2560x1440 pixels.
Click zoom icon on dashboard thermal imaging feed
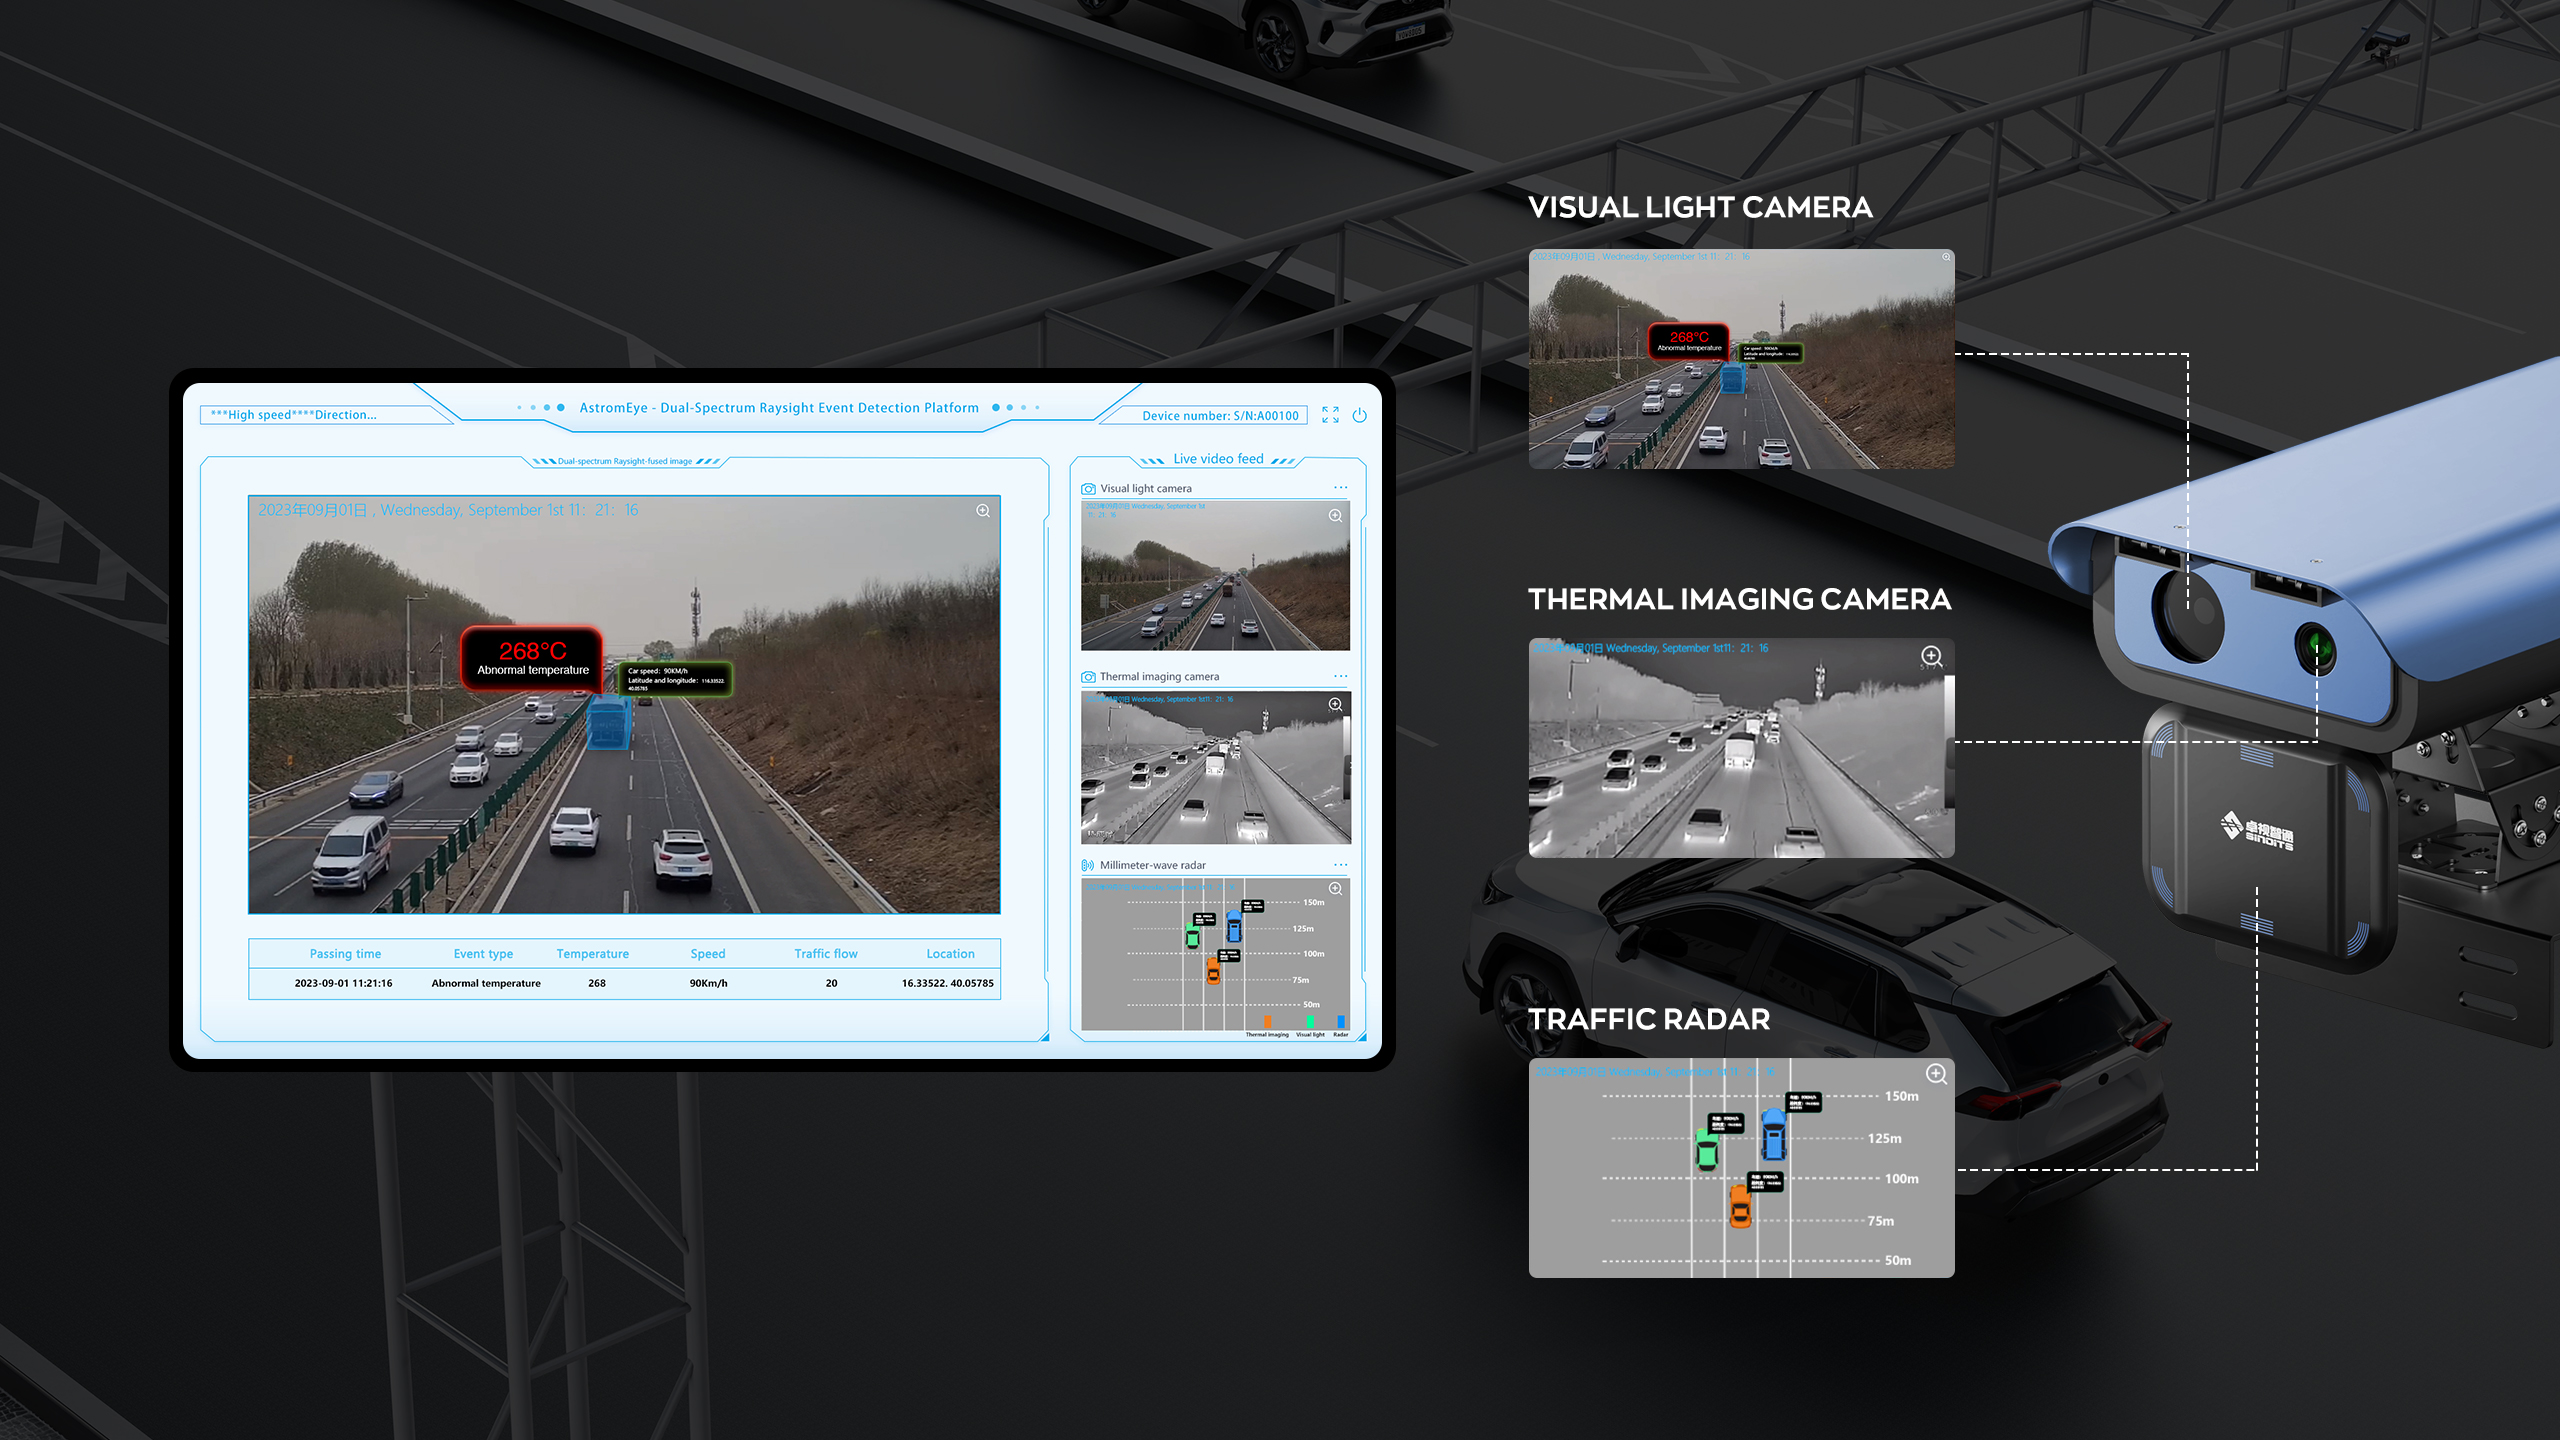[1335, 705]
